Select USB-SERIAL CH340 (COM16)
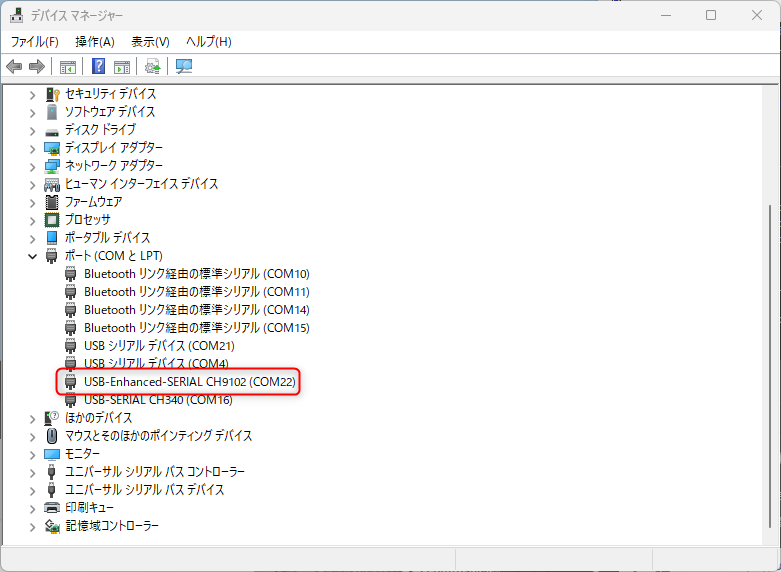 pyautogui.click(x=158, y=400)
